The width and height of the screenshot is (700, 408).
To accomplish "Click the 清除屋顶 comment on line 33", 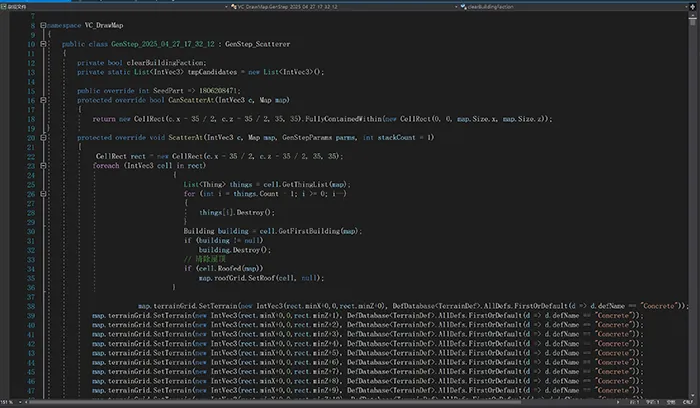I will [x=210, y=258].
